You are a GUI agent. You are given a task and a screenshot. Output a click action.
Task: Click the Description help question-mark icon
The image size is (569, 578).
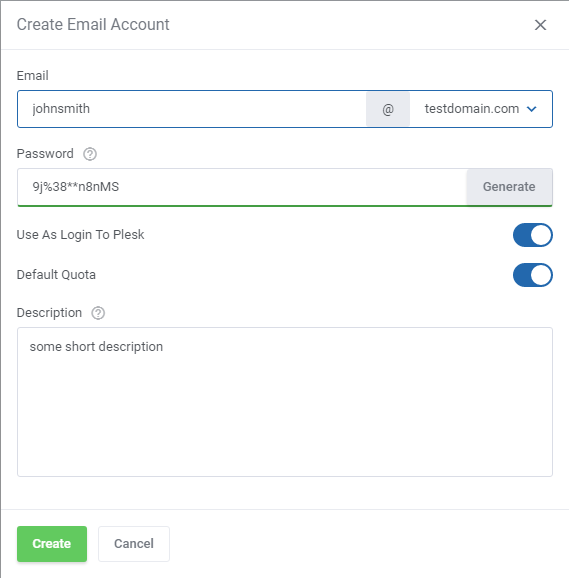click(98, 313)
